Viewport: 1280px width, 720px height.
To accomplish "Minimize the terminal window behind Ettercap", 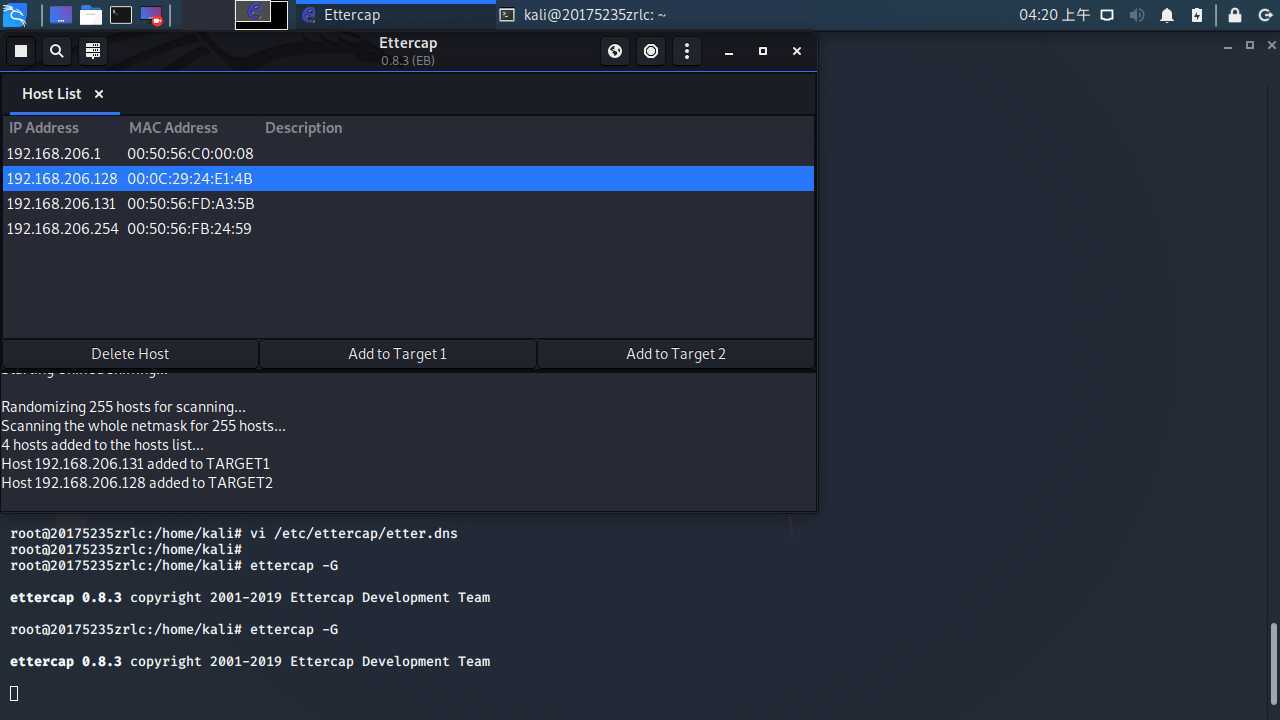I will pos(1229,46).
